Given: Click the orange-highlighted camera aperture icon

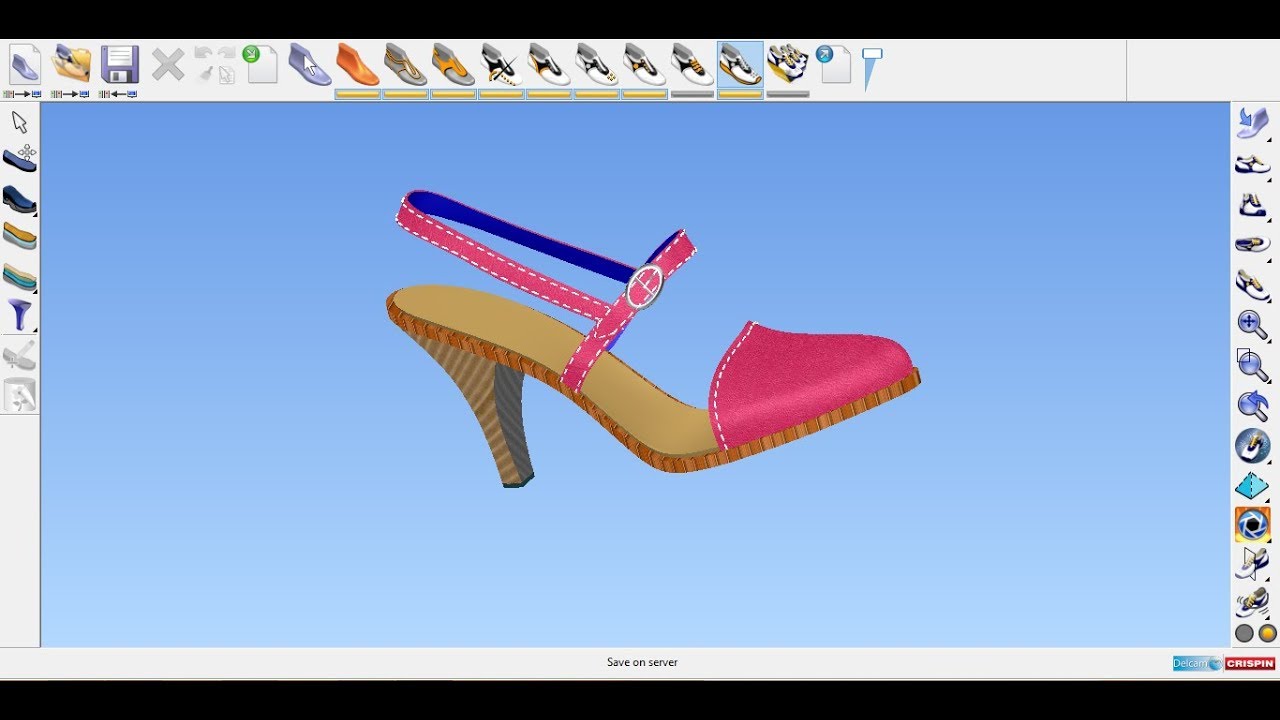Looking at the screenshot, I should 1252,525.
